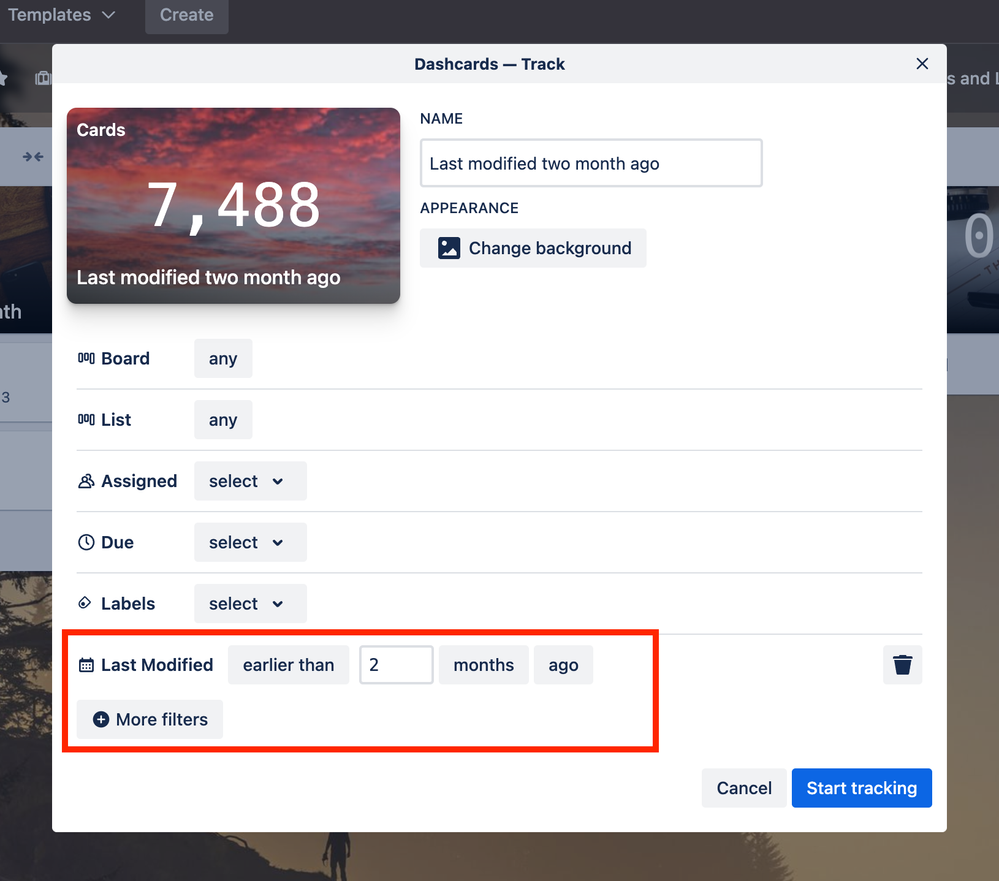Click the Cards preview tile showing 7,488
The width and height of the screenshot is (999, 881).
(233, 205)
